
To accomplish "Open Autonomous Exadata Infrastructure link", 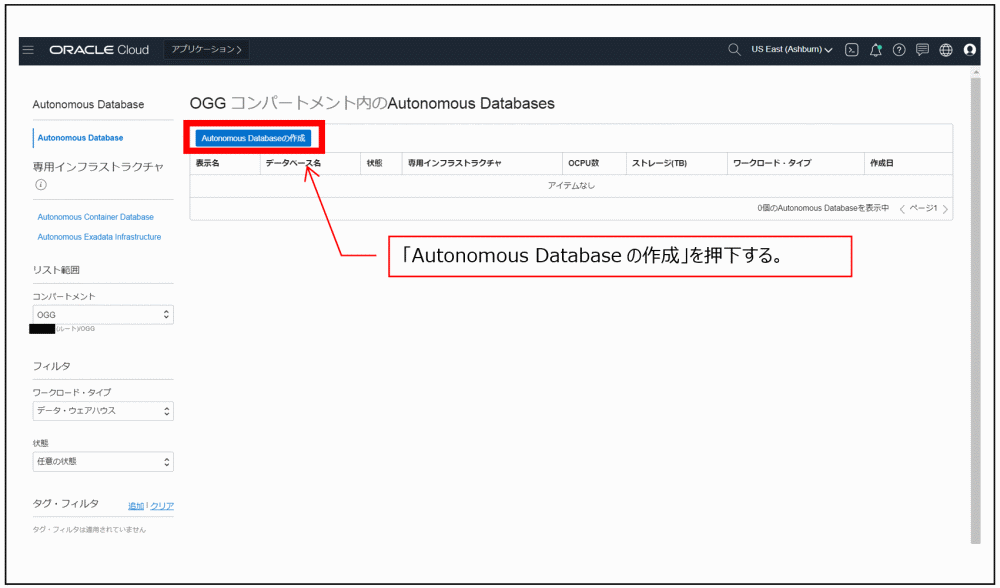I will [x=99, y=237].
